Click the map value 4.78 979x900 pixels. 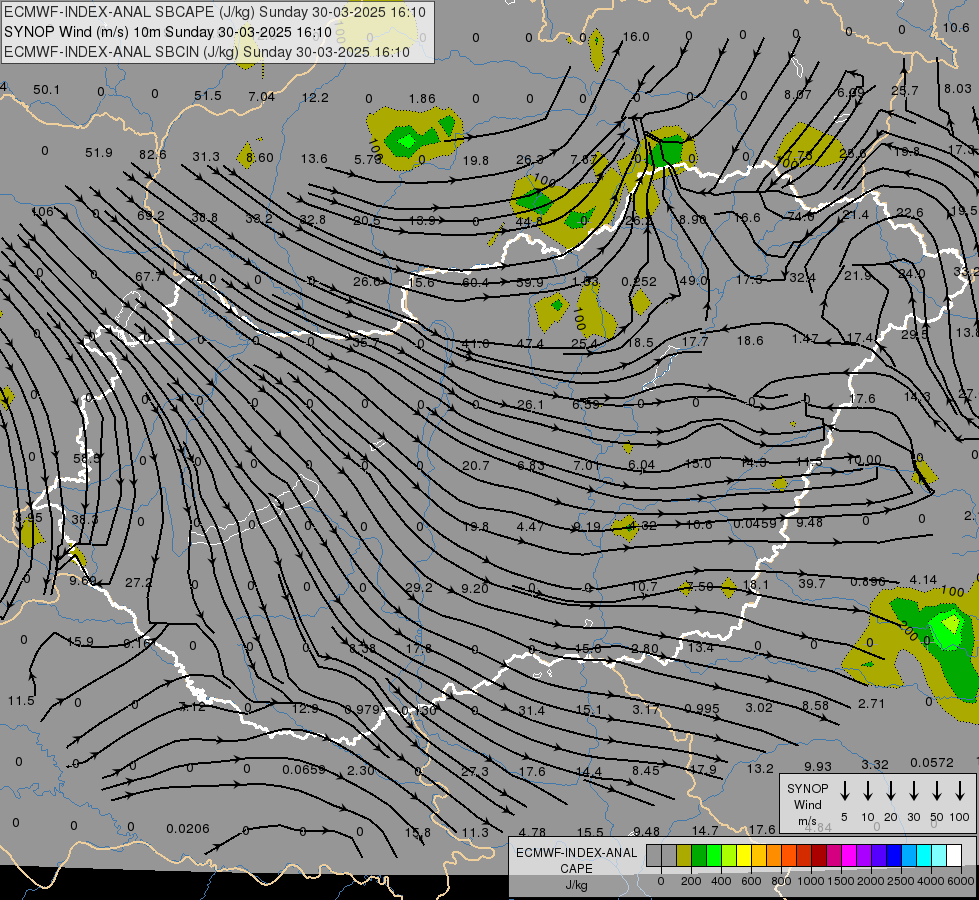pyautogui.click(x=532, y=833)
